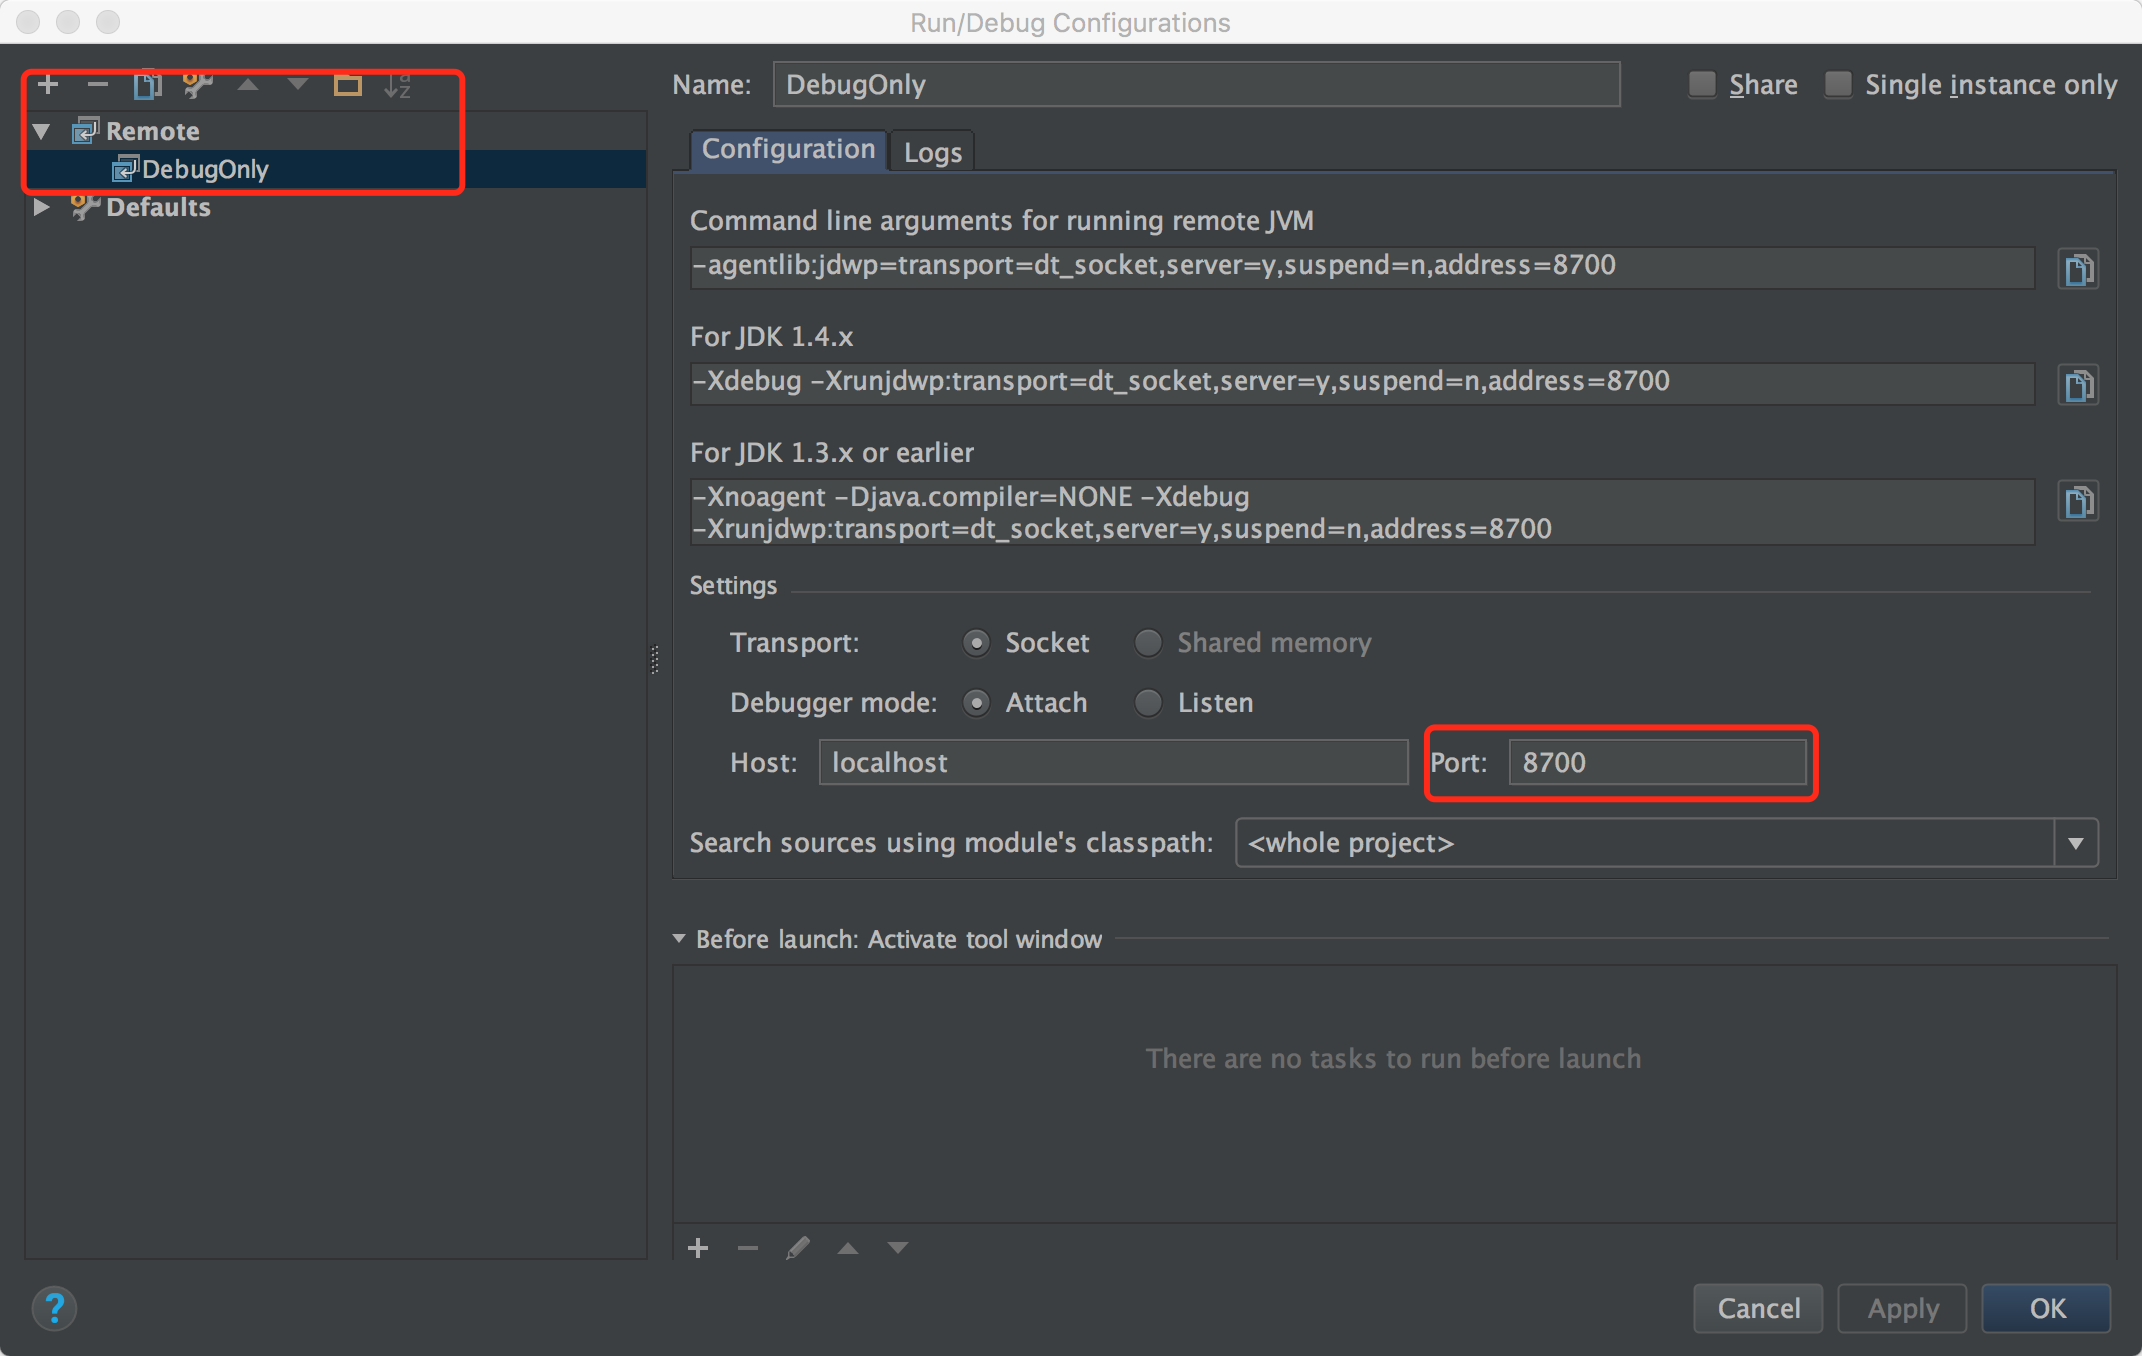Image resolution: width=2142 pixels, height=1356 pixels.
Task: Switch to the Logs tab
Action: click(x=932, y=152)
